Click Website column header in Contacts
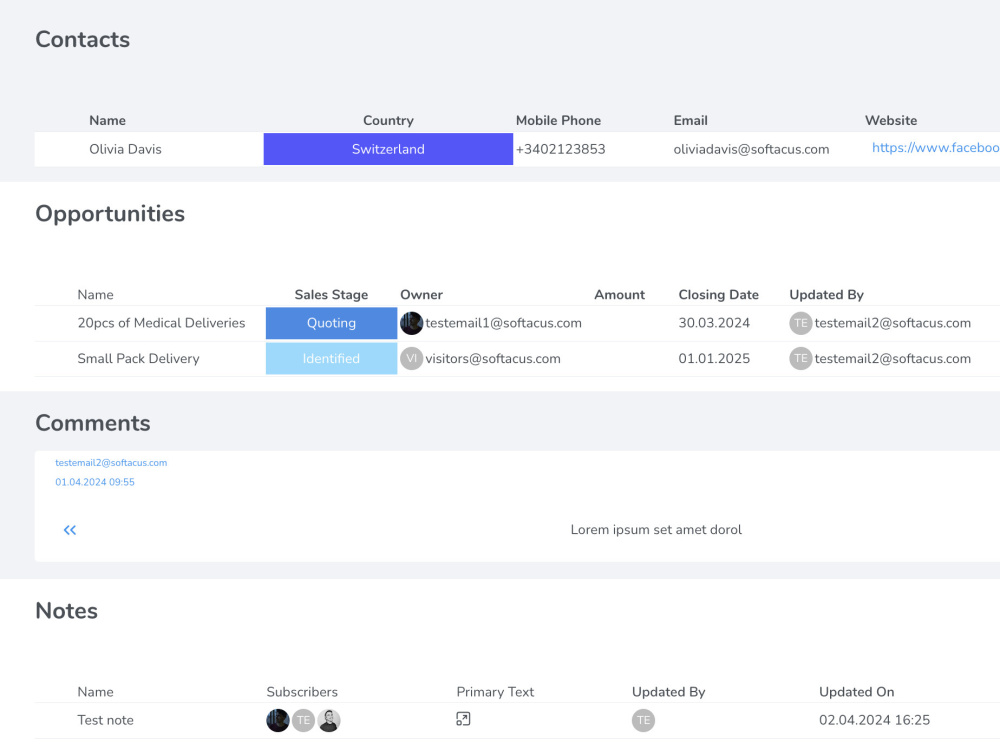The height and width of the screenshot is (750, 1000). click(891, 121)
